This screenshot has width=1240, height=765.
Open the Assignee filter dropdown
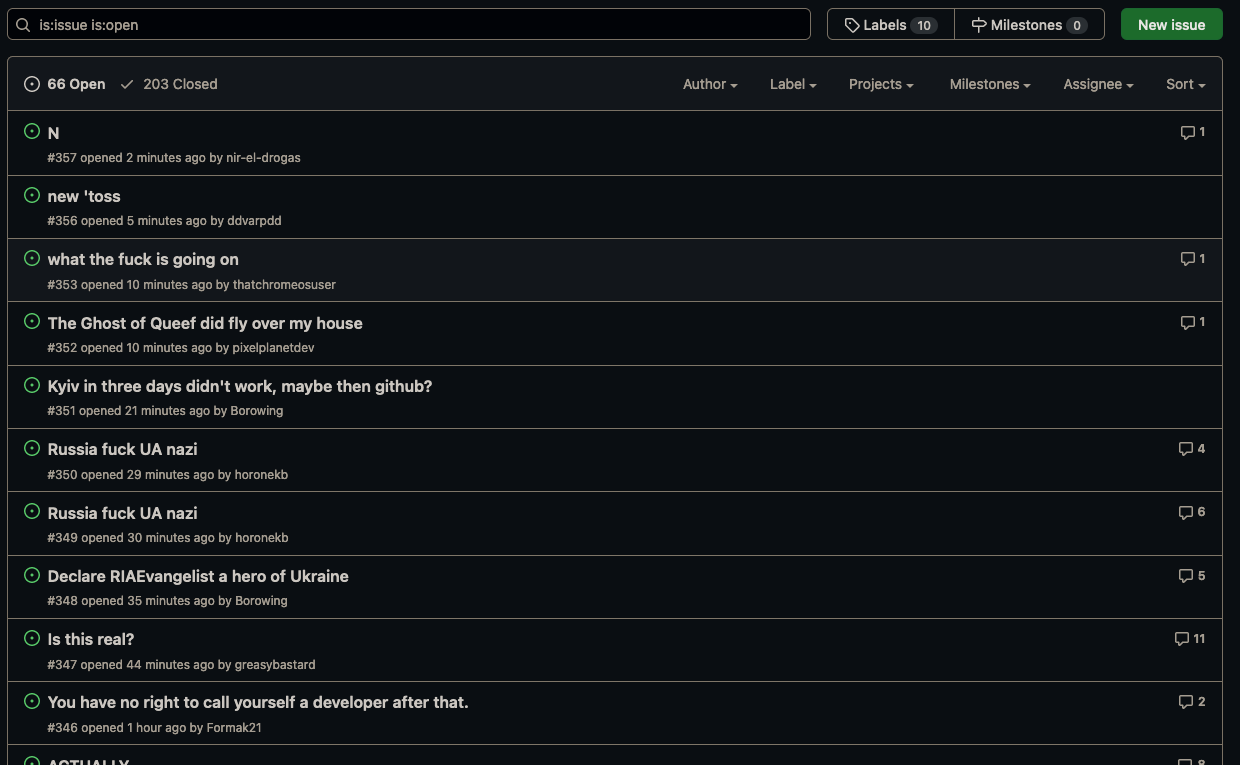pos(1098,84)
